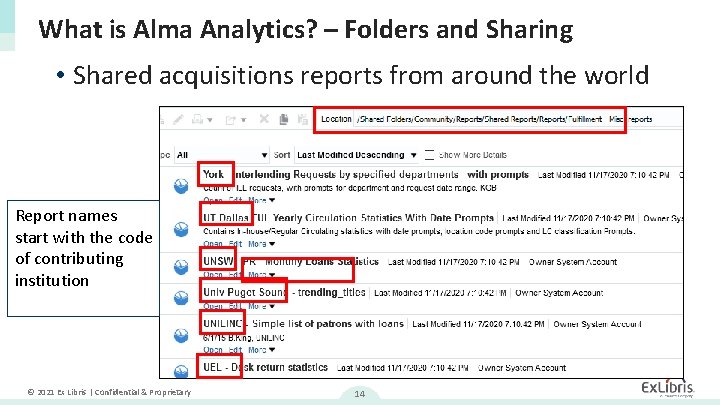Open the print icon dropdown arrow

[x=210, y=120]
